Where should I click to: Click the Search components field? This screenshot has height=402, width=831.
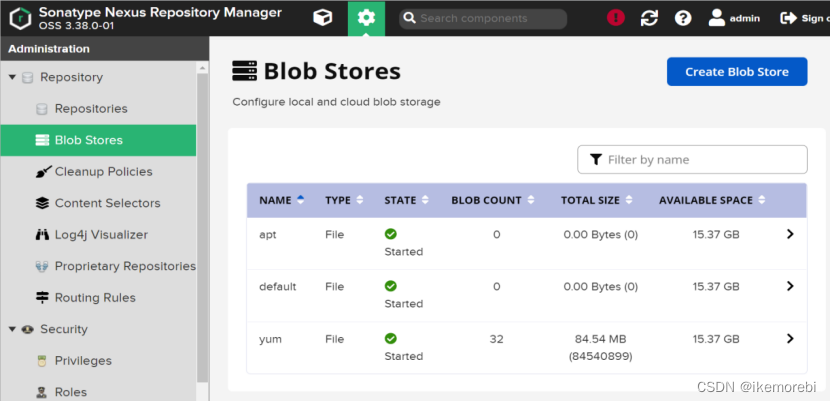[483, 19]
